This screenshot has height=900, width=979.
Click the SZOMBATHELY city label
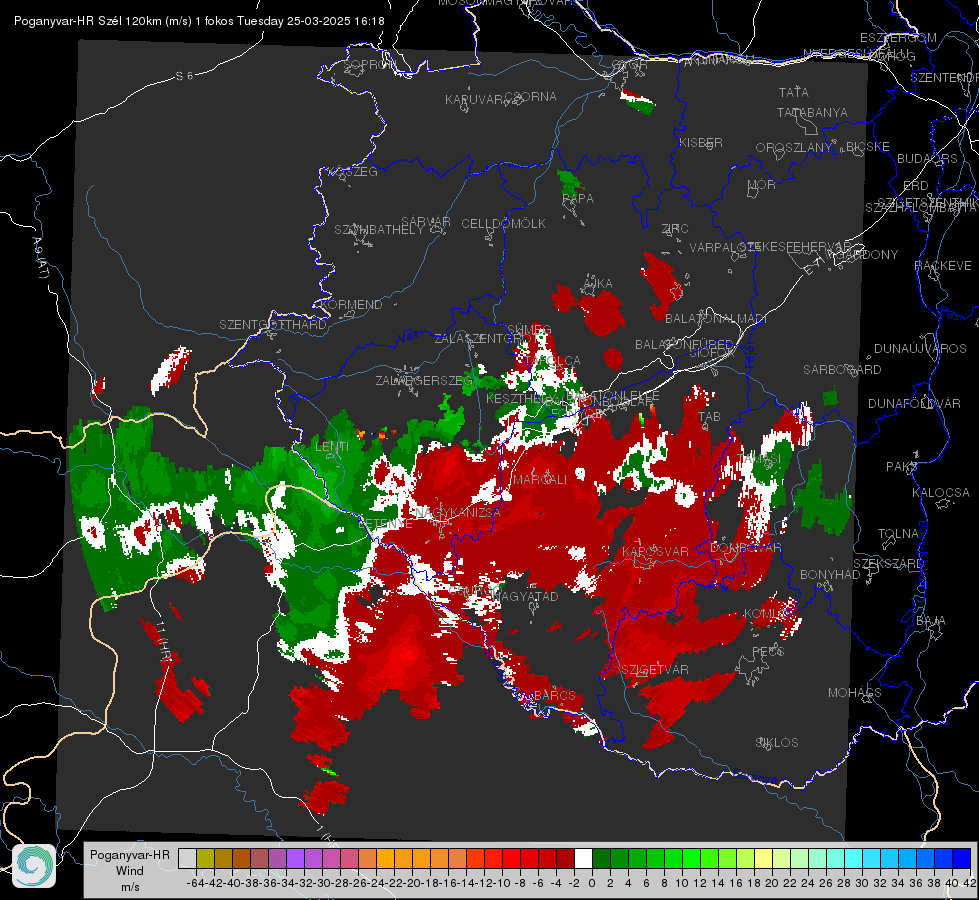(x=379, y=230)
